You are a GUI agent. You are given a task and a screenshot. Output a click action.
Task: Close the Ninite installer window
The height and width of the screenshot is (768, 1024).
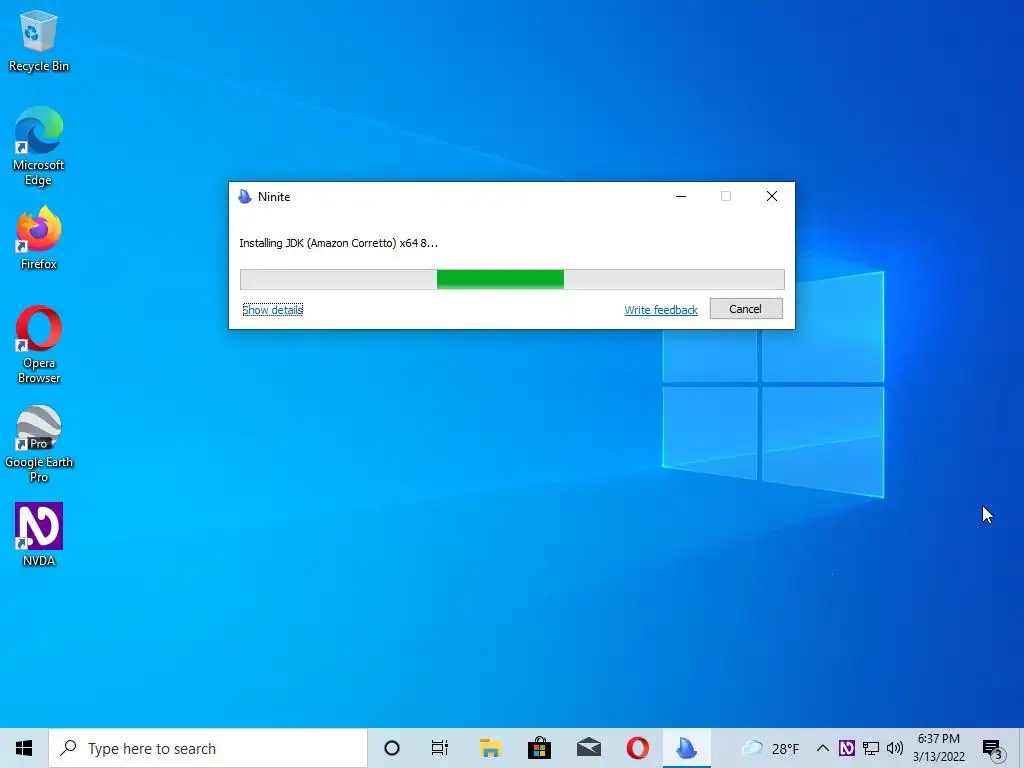771,197
